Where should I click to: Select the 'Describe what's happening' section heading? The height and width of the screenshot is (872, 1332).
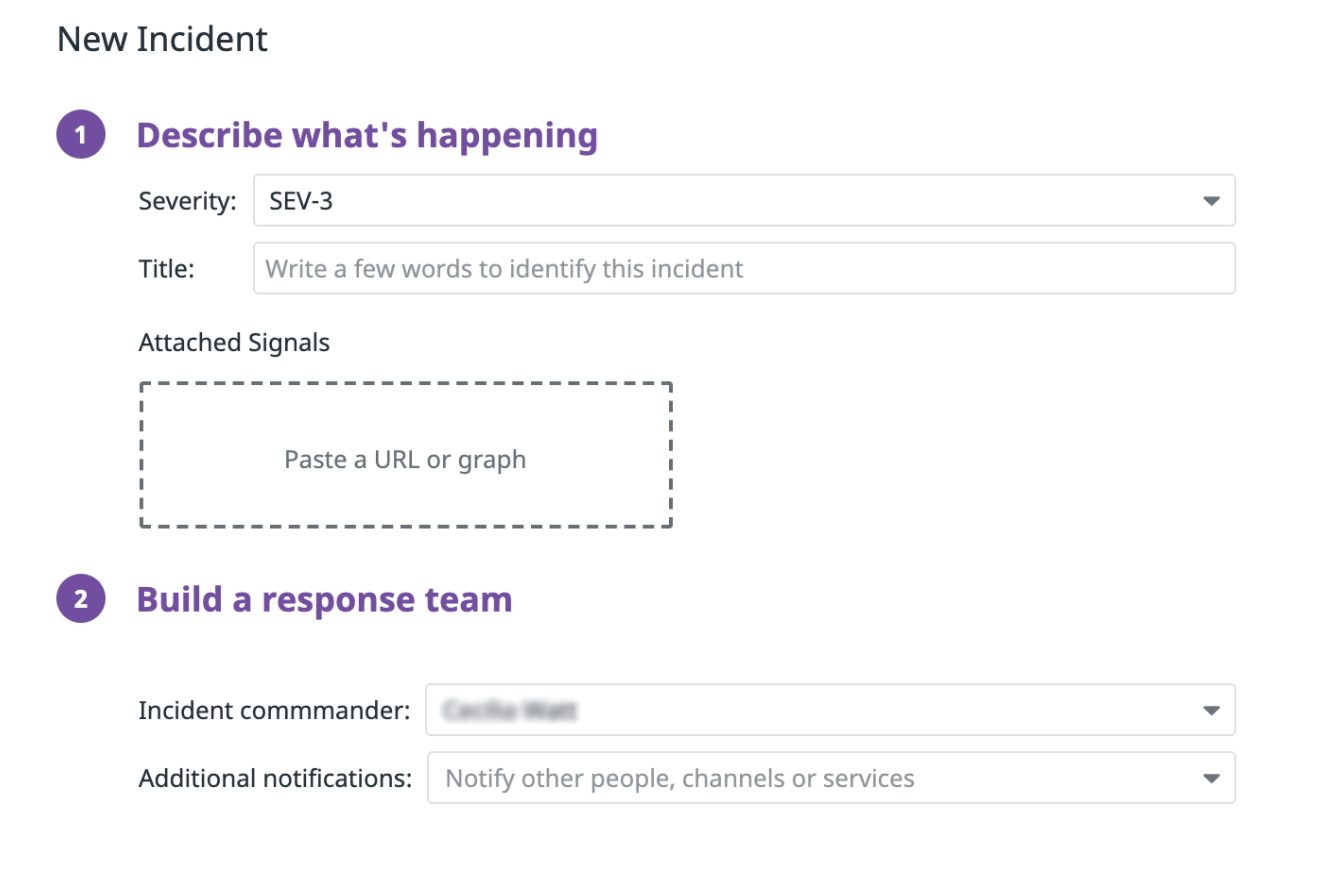367,135
